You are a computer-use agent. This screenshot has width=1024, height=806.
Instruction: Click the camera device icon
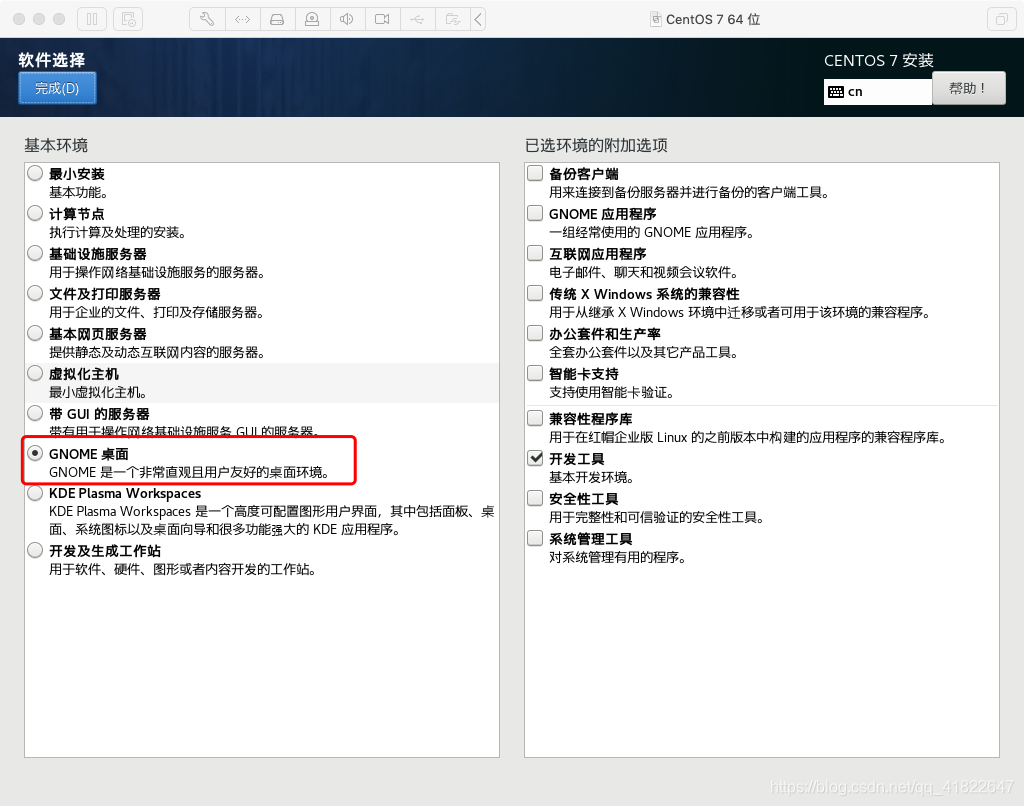pyautogui.click(x=382, y=19)
